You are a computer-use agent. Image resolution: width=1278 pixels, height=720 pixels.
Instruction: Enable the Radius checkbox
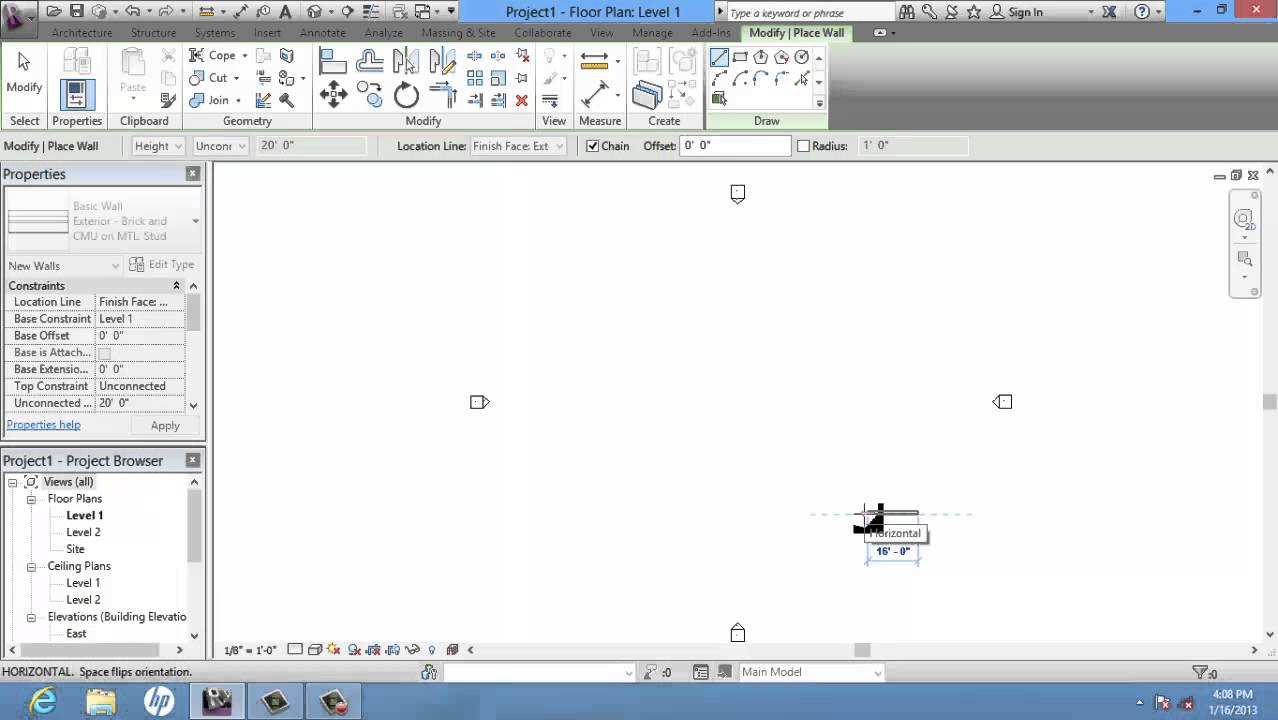(803, 146)
